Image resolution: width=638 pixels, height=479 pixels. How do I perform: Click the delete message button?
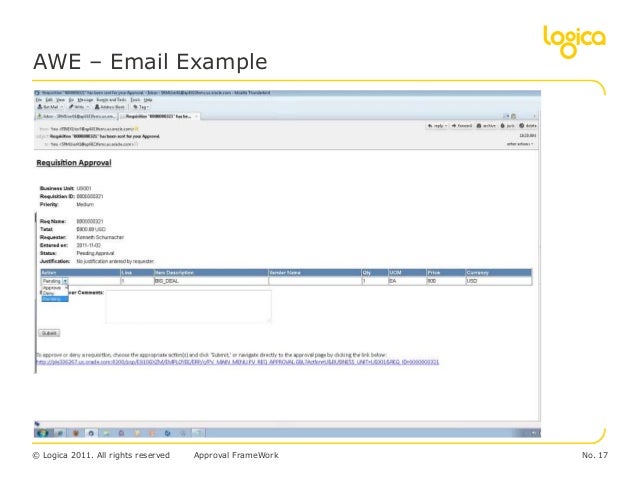pyautogui.click(x=528, y=126)
